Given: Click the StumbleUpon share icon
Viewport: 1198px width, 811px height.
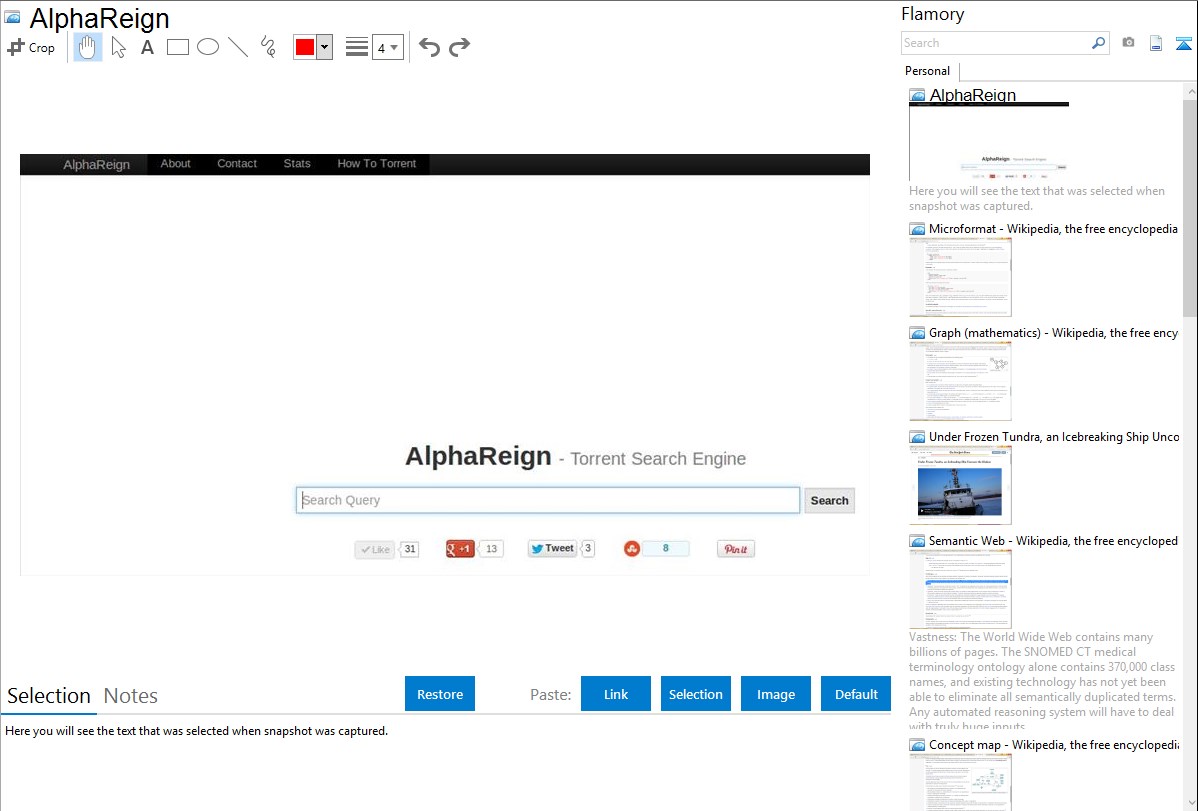Looking at the screenshot, I should pos(632,549).
